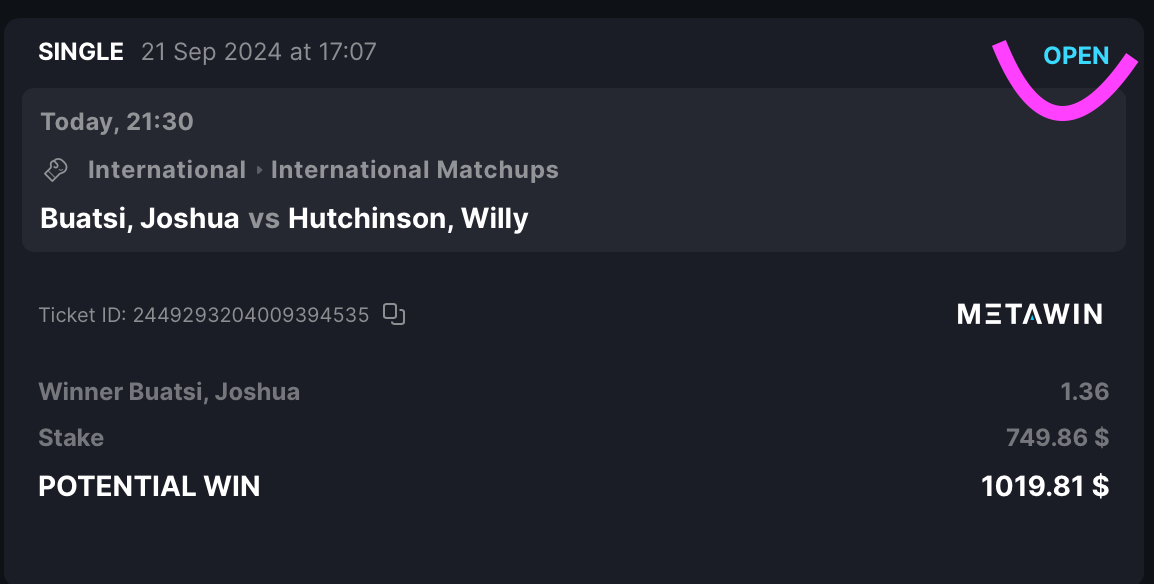Click the MetaWin logo
This screenshot has width=1154, height=584.
(1030, 314)
